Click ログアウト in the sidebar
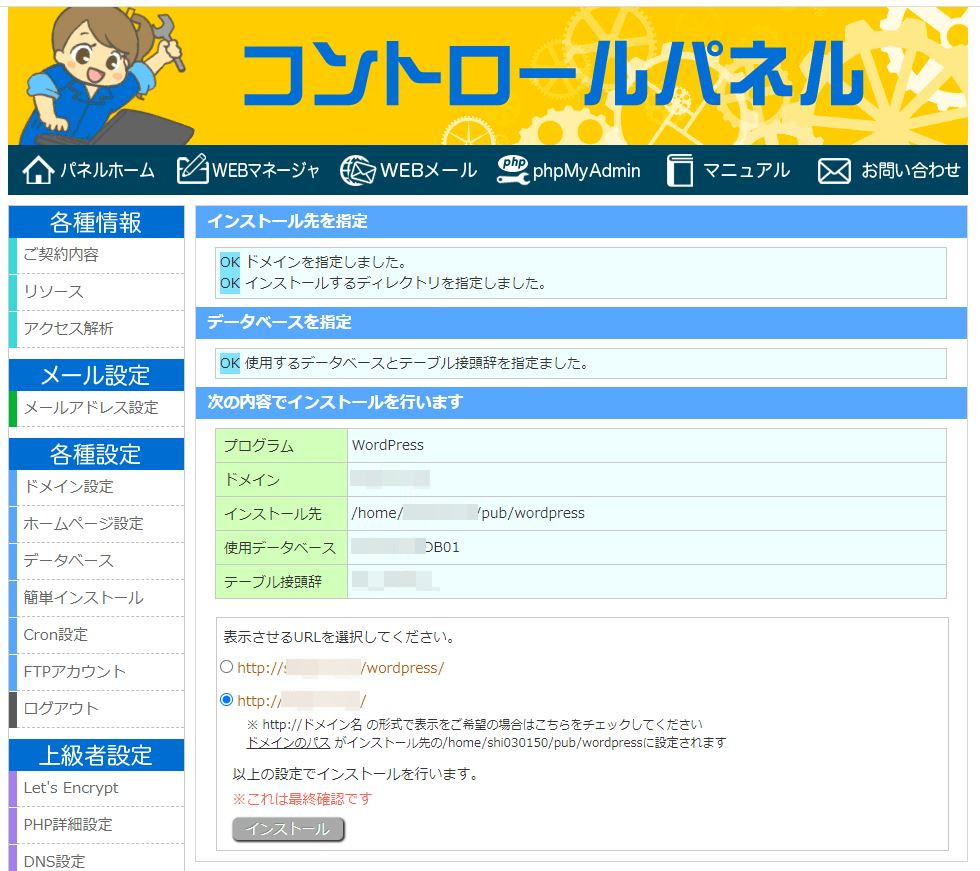The image size is (980, 871). 61,709
